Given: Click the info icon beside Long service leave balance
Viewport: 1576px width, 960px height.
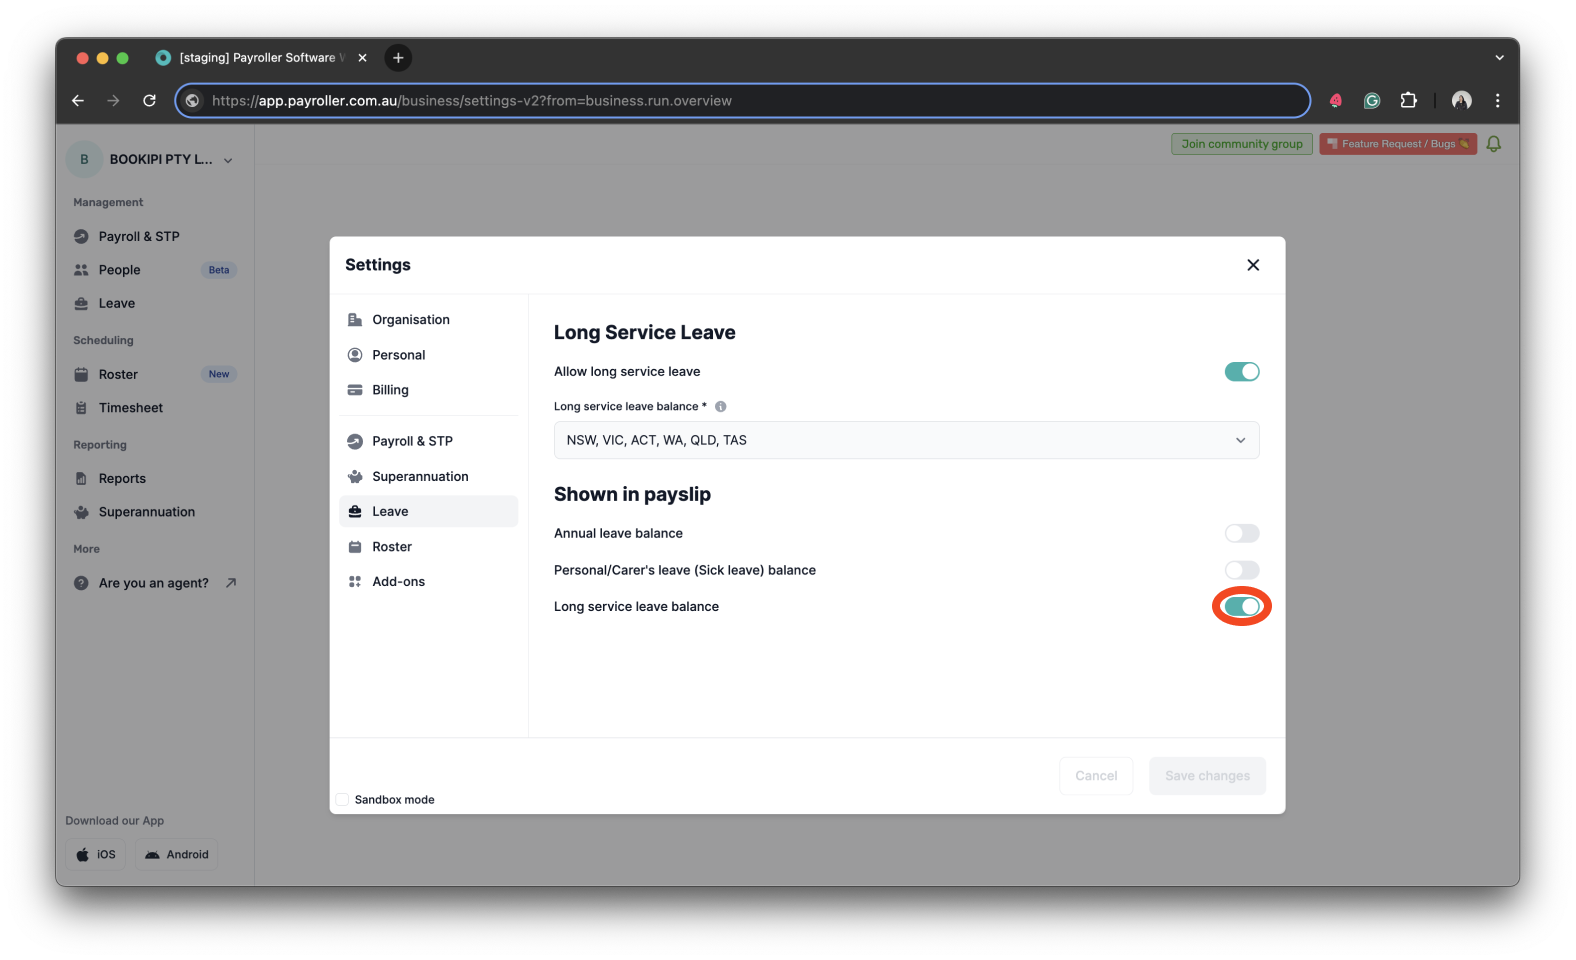Looking at the screenshot, I should coord(720,407).
